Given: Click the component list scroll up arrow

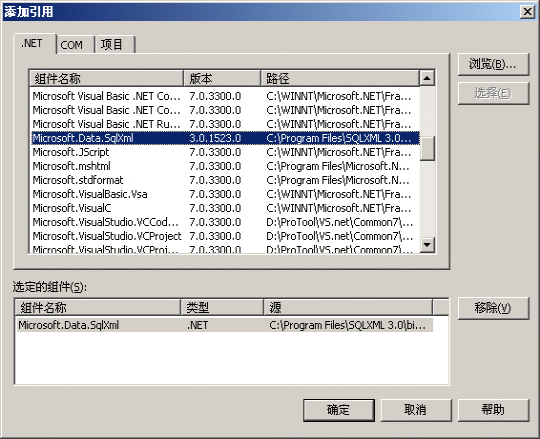Looking at the screenshot, I should tap(427, 78).
